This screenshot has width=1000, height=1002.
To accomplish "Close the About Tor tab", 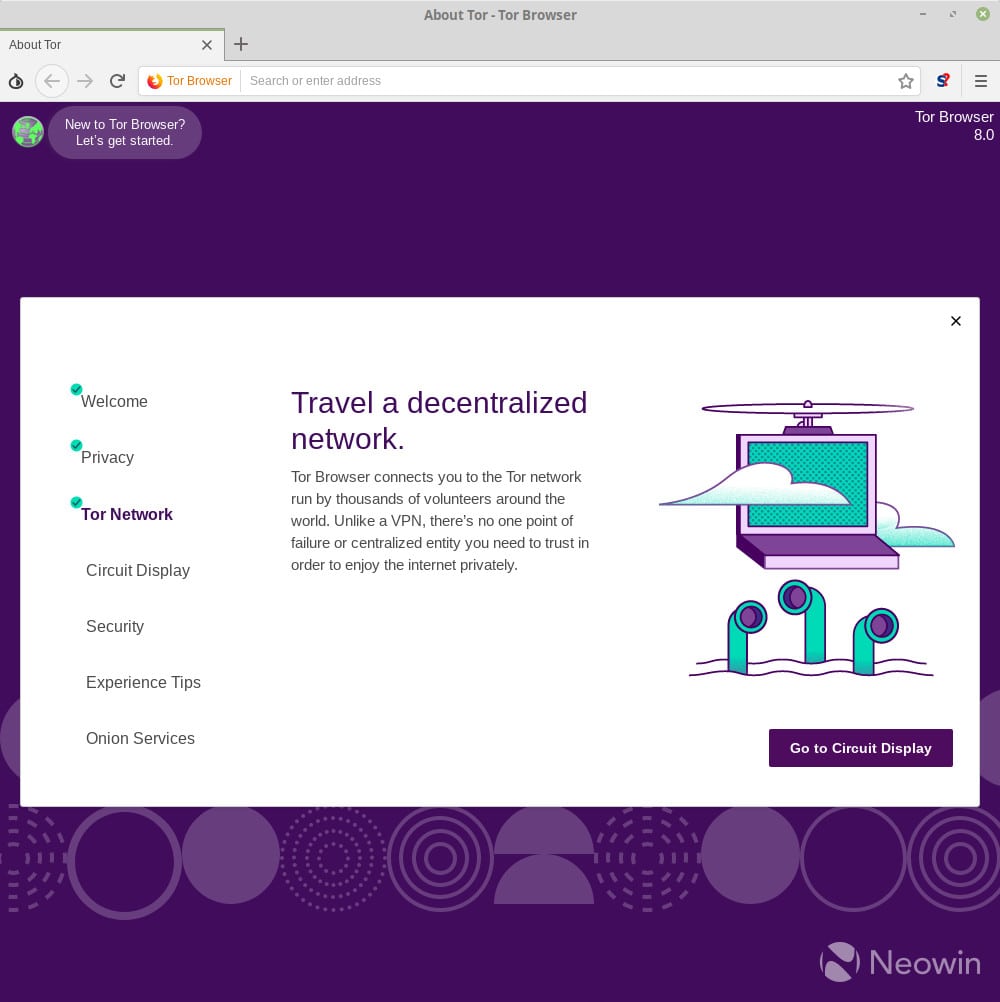I will tap(207, 45).
